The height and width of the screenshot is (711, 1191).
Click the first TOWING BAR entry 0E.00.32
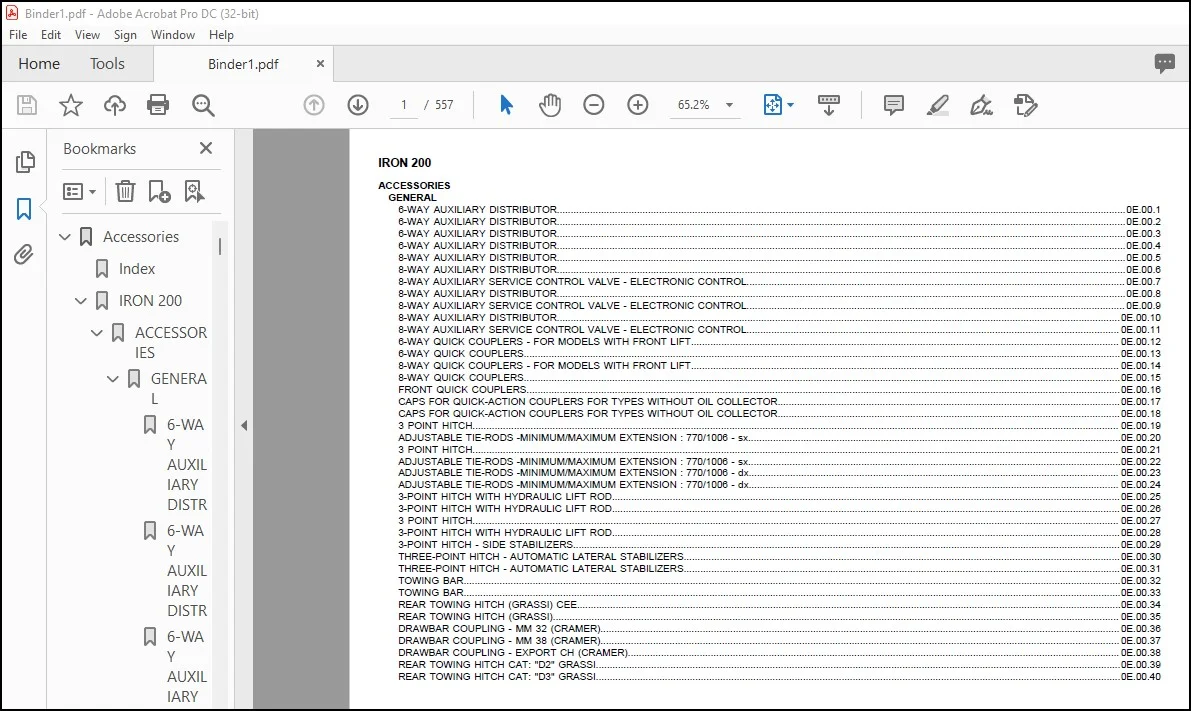[x=779, y=580]
